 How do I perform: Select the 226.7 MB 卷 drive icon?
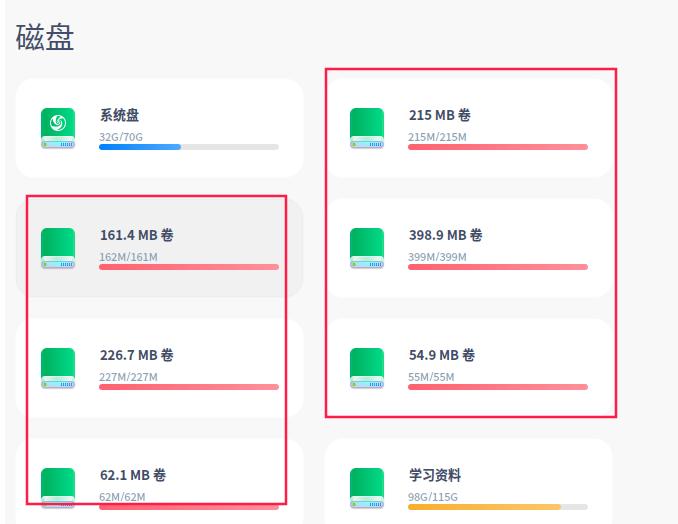(x=58, y=368)
